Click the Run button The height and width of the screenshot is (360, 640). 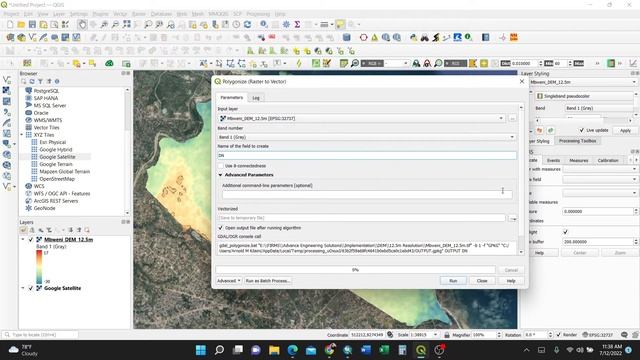pos(453,281)
